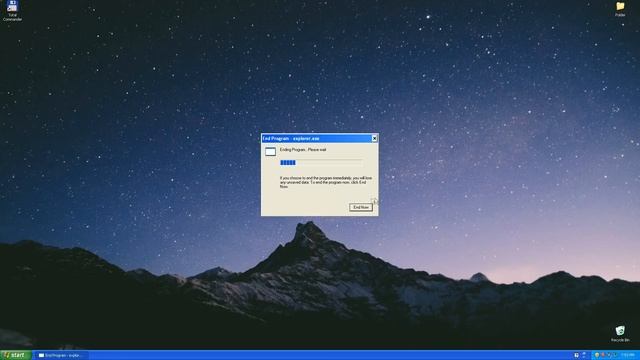Click the taskbar clock
Image resolution: width=640 pixels, height=360 pixels.
tap(627, 355)
